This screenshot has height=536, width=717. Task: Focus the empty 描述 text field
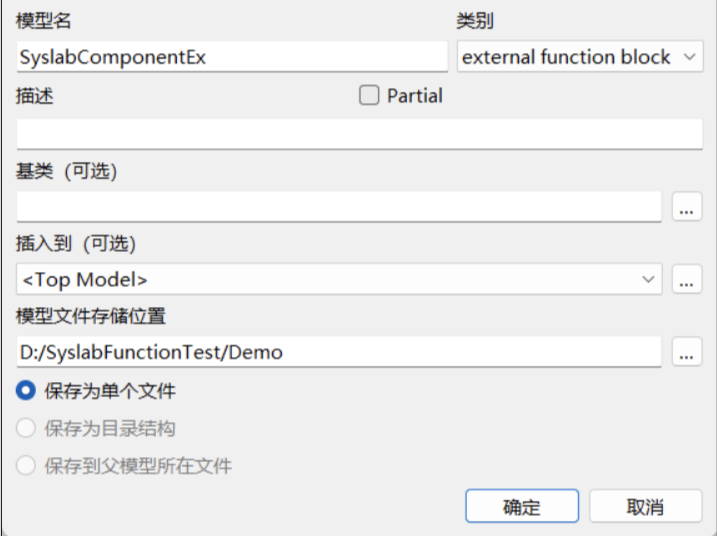tap(359, 133)
